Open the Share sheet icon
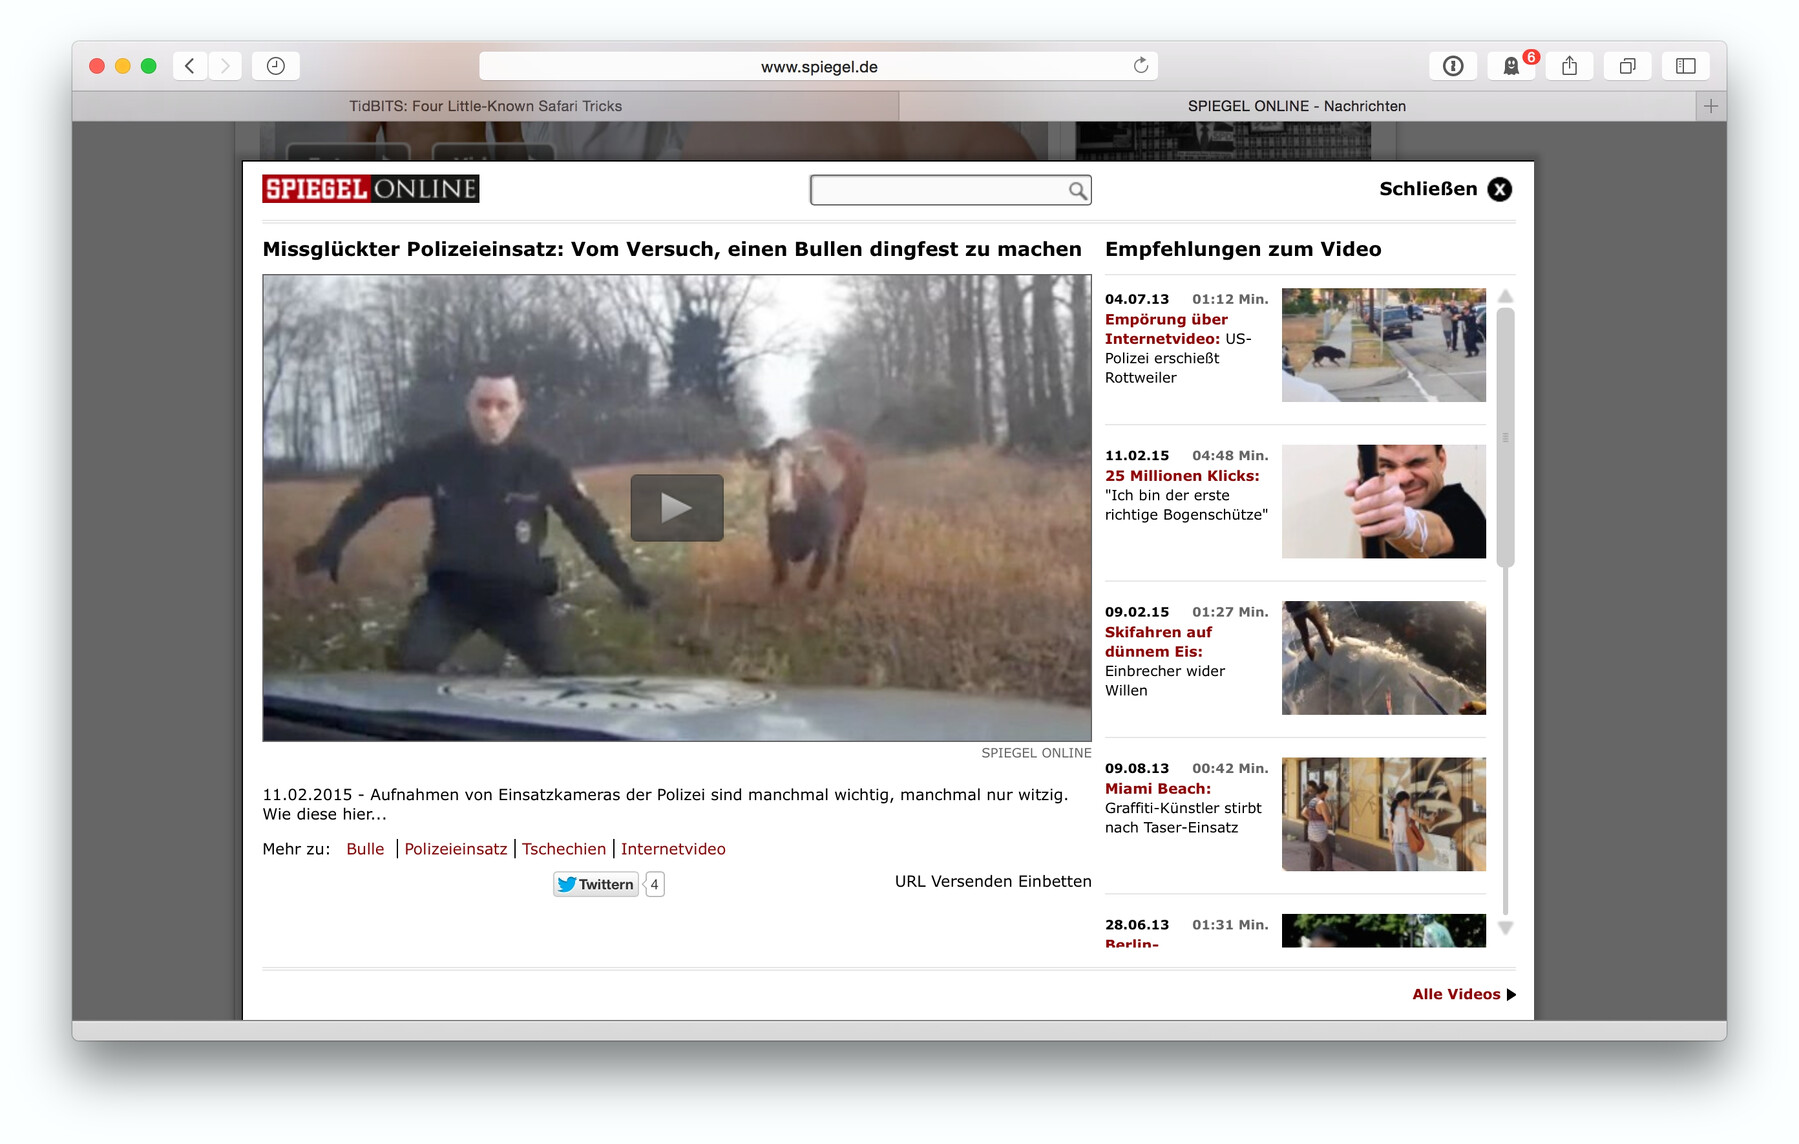 (x=1569, y=66)
